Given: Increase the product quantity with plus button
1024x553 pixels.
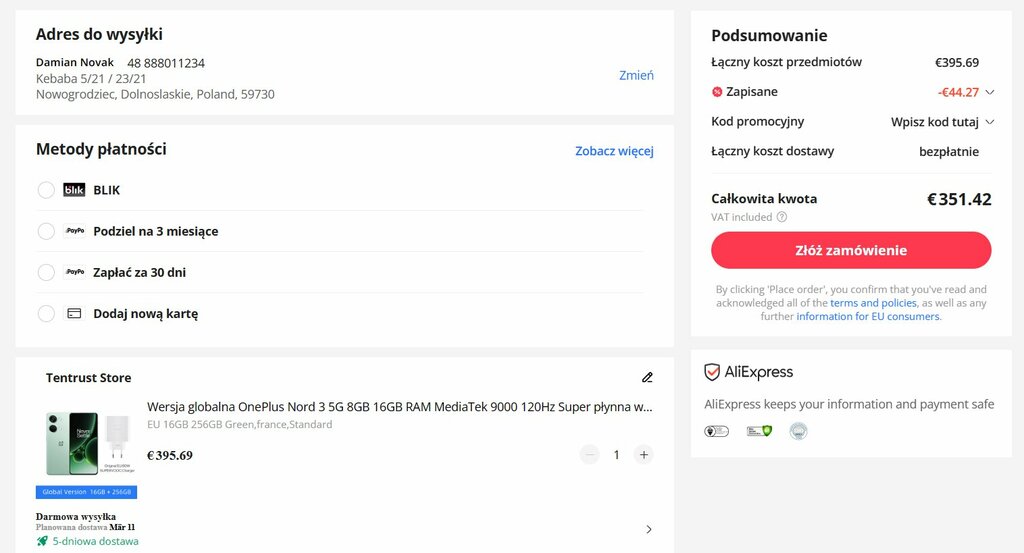Looking at the screenshot, I should [643, 455].
